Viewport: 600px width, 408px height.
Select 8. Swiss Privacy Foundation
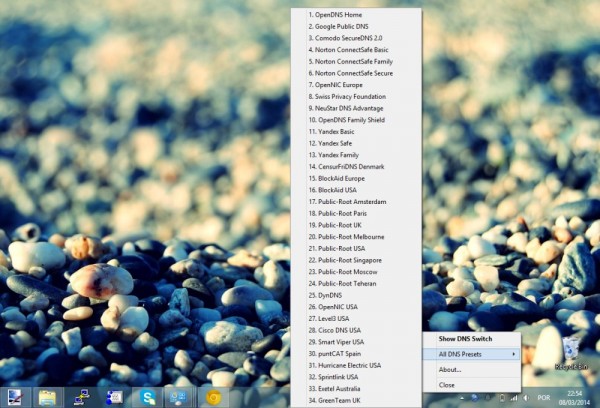356,96
